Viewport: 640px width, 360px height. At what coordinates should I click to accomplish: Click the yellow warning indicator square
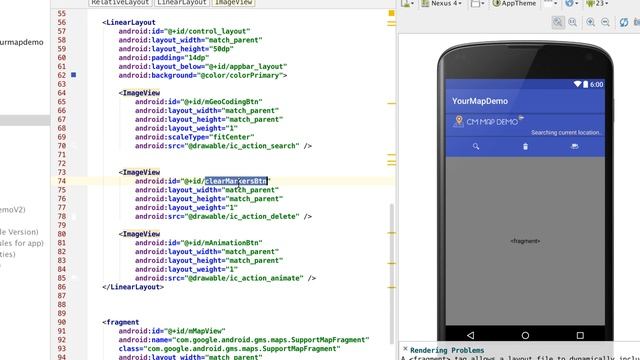click(x=391, y=13)
